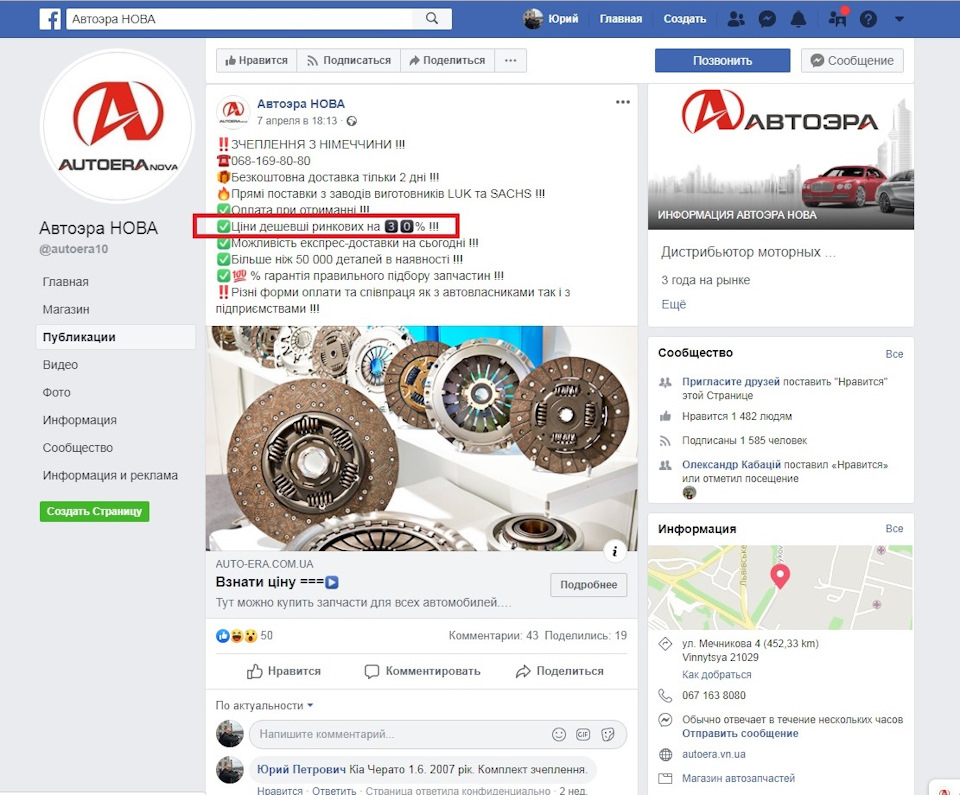Click the blue like reaction icon
The image size is (960, 795).
click(223, 636)
